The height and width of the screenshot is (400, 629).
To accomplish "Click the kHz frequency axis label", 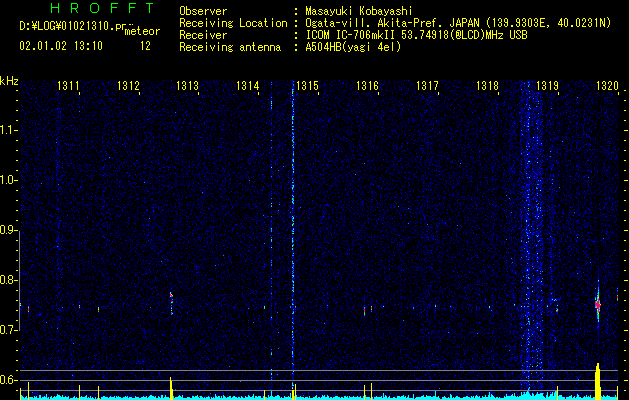I will click(x=9, y=81).
